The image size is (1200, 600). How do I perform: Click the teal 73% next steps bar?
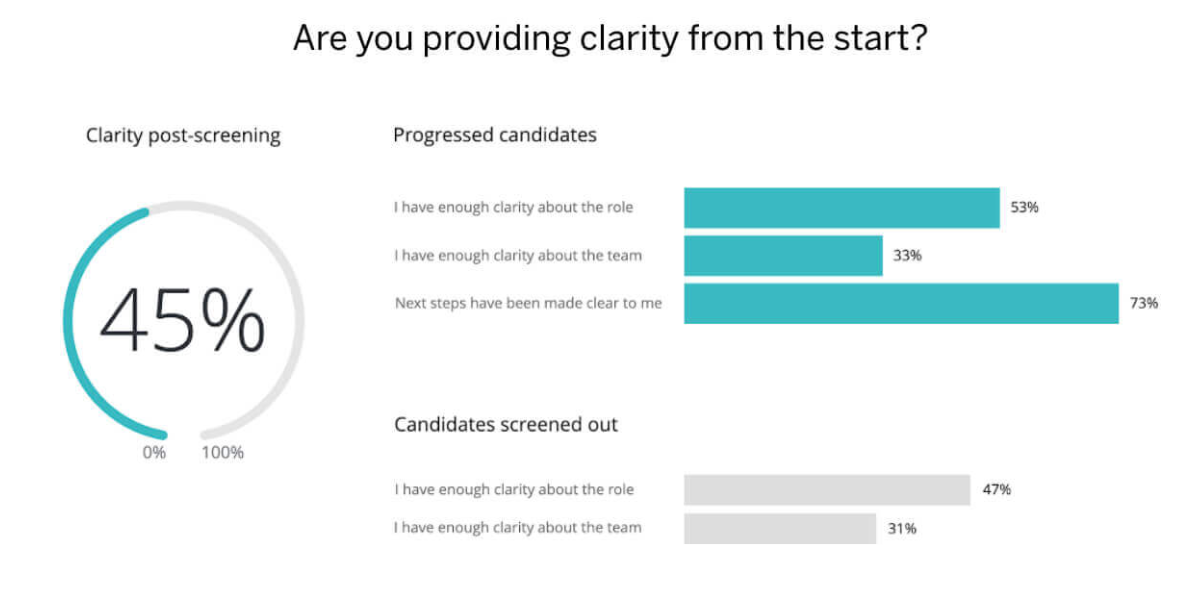[900, 303]
